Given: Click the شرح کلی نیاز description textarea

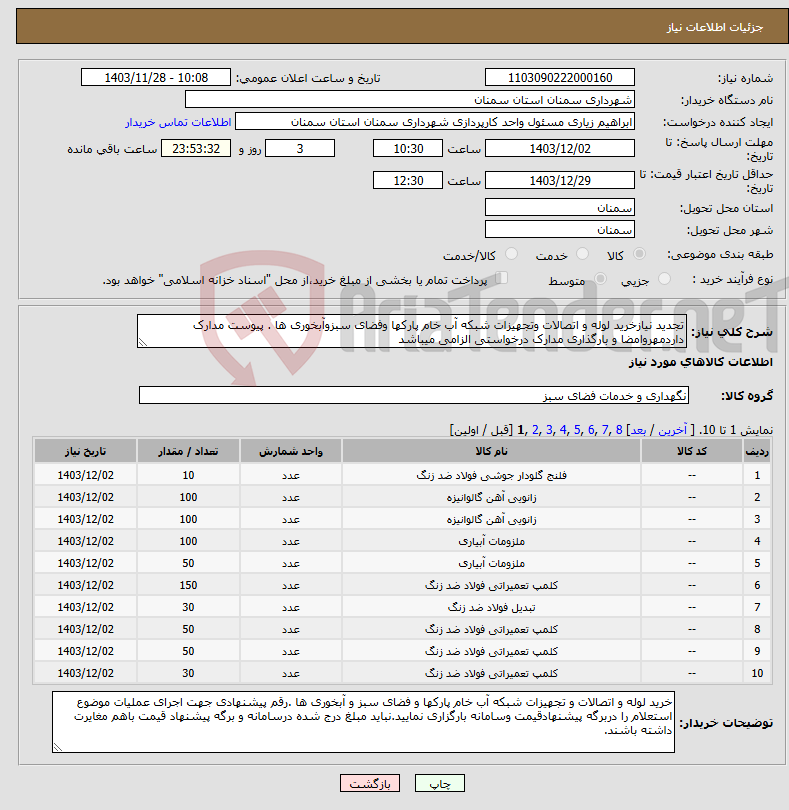Looking at the screenshot, I should (x=412, y=331).
